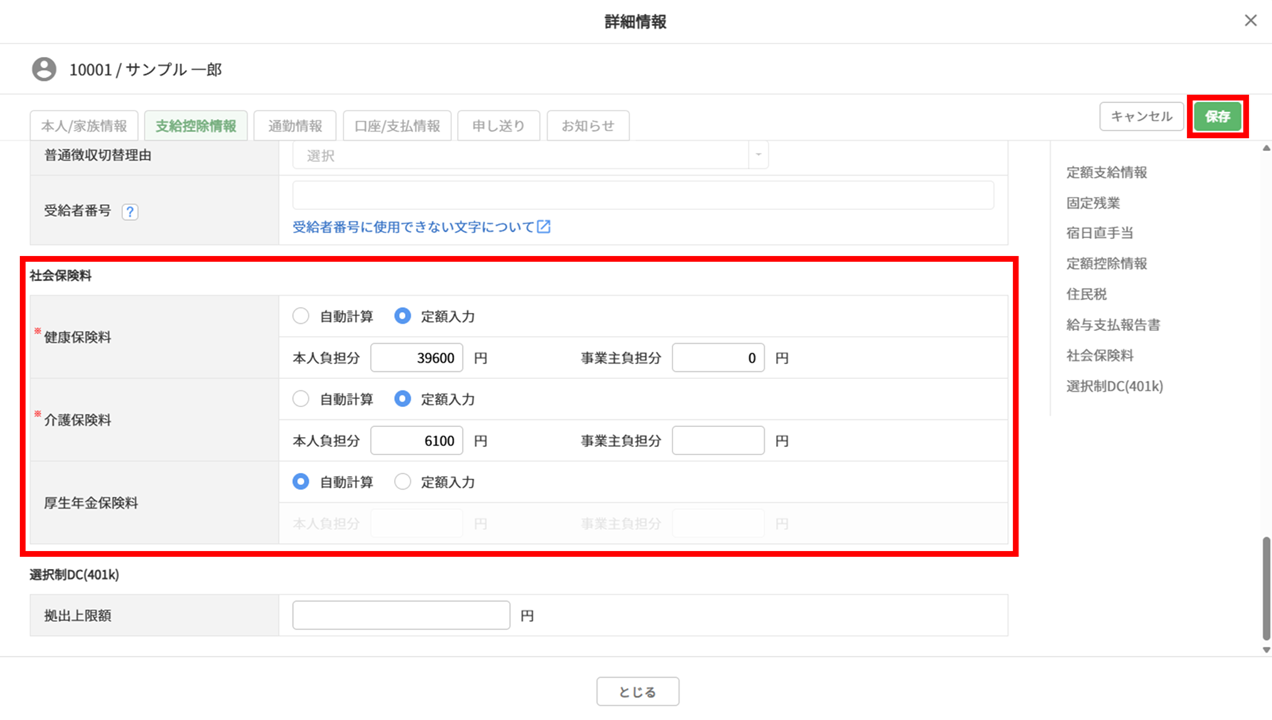The image size is (1272, 720).
Task: Select 定額入力 for 介護保険料
Action: 402,399
